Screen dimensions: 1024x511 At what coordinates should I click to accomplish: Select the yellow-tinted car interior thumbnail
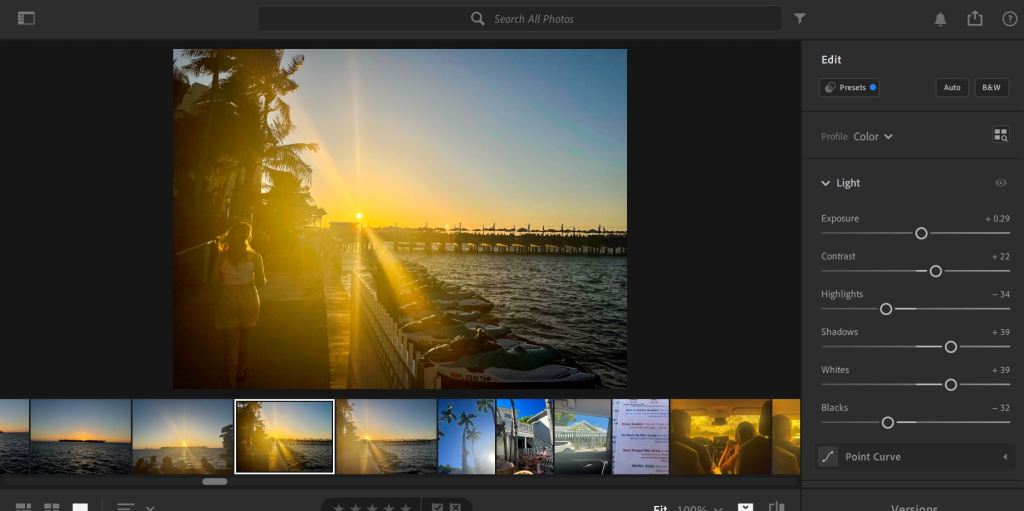pyautogui.click(x=720, y=436)
